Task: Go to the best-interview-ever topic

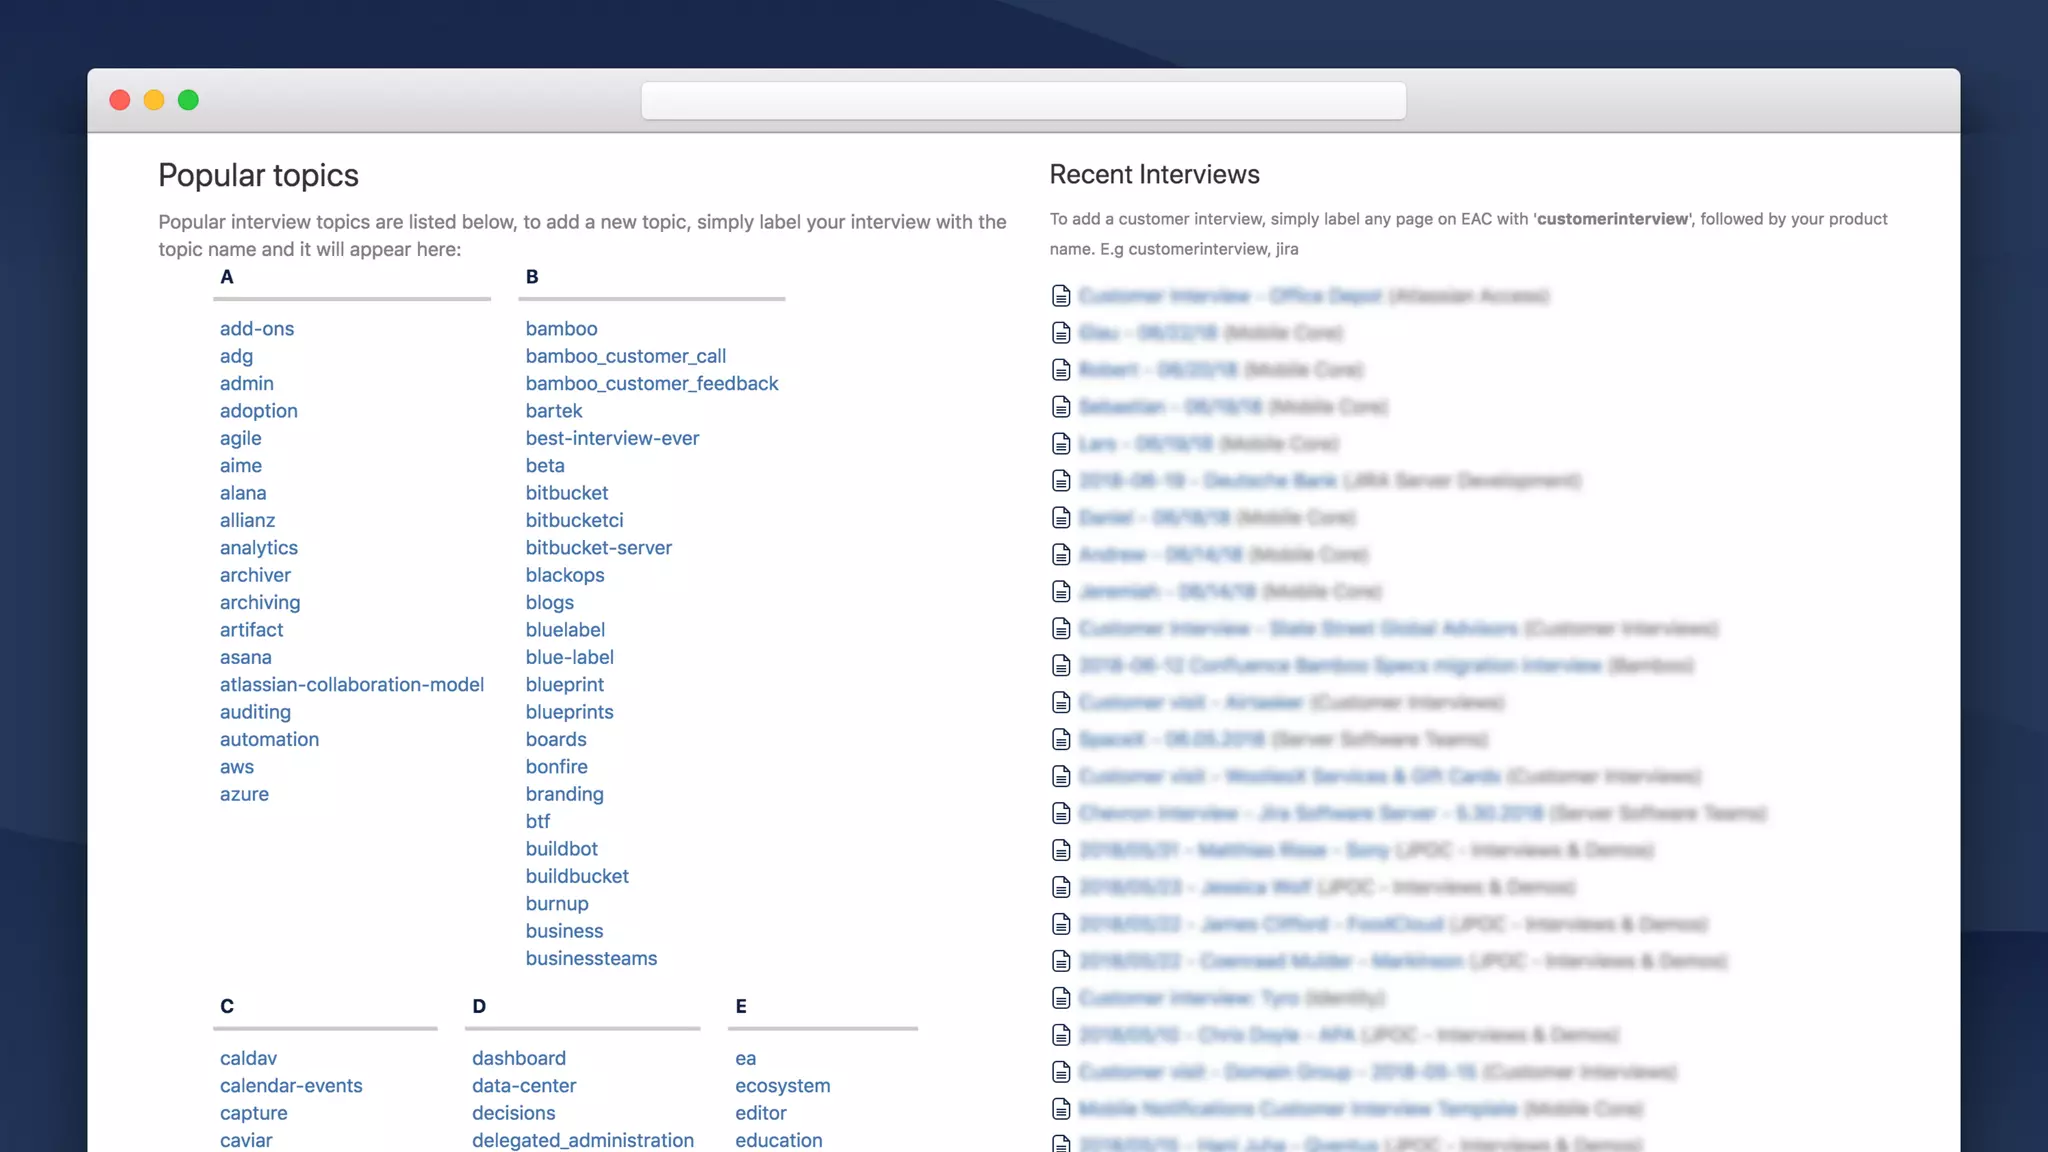Action: (x=612, y=438)
